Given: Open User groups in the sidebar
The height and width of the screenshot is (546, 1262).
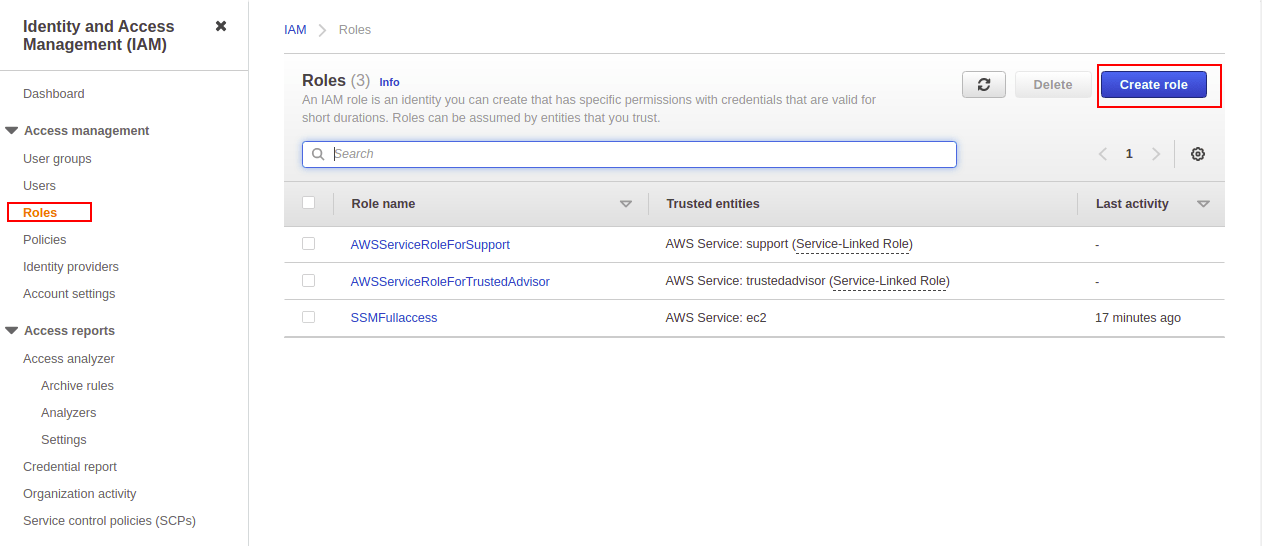Looking at the screenshot, I should tap(57, 159).
